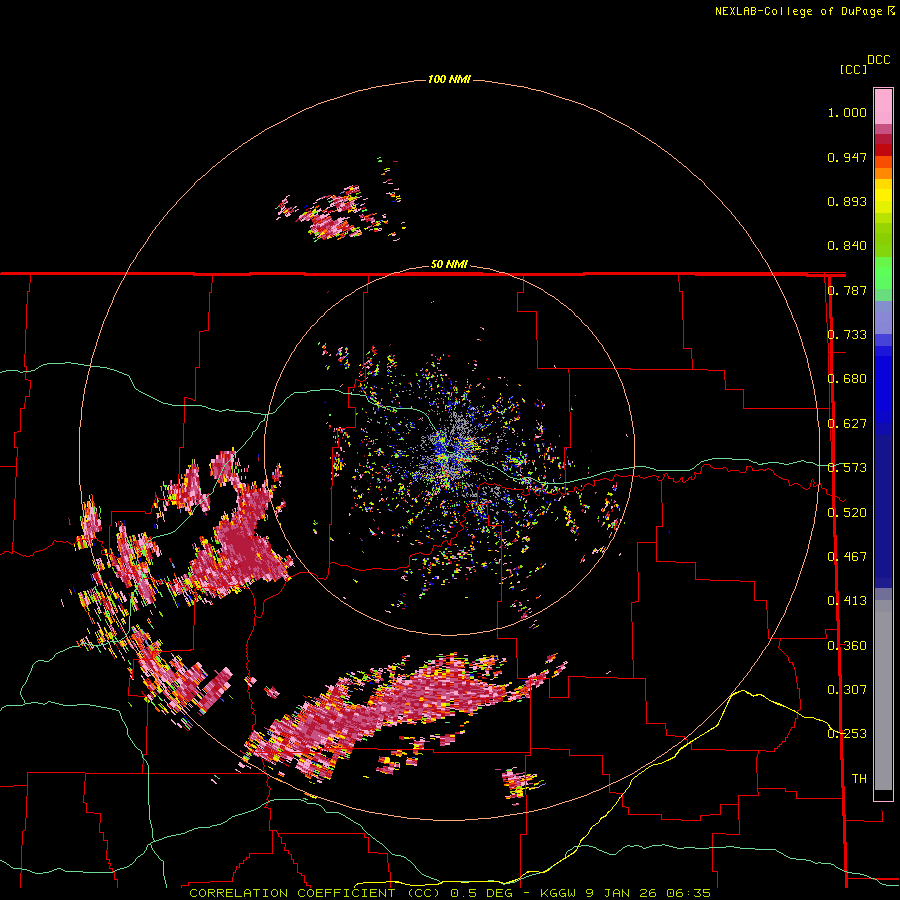
Task: Pick the gray lower segment of the color bar
Action: [883, 695]
